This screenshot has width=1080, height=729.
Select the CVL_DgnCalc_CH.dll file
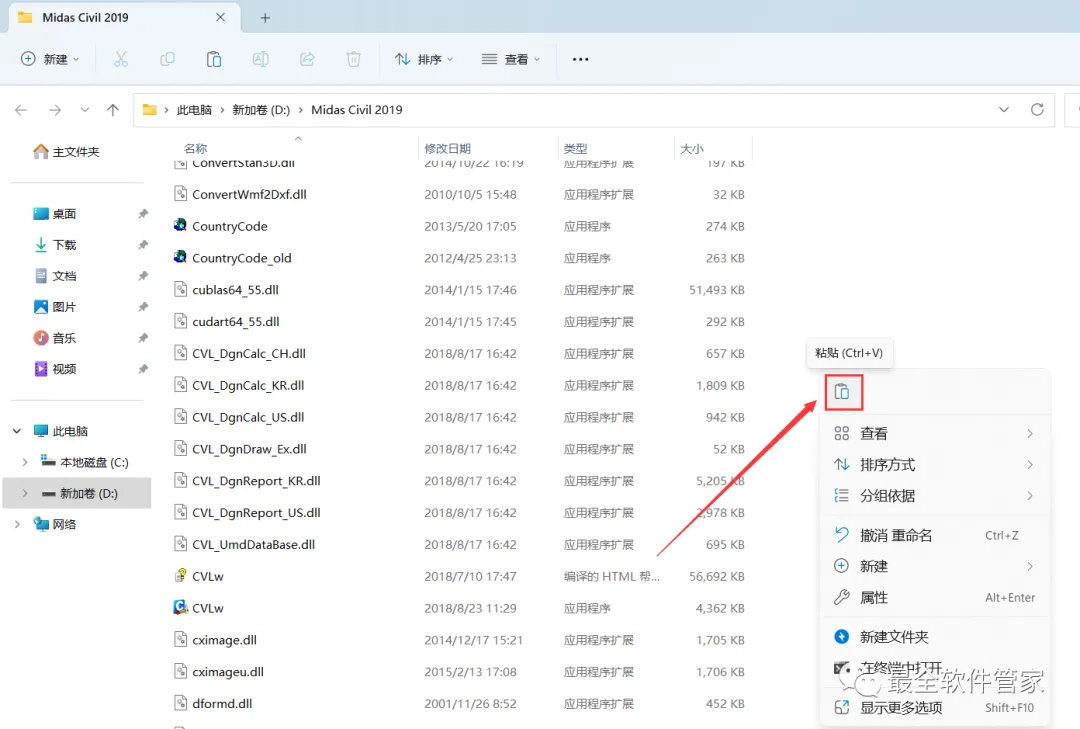240,353
